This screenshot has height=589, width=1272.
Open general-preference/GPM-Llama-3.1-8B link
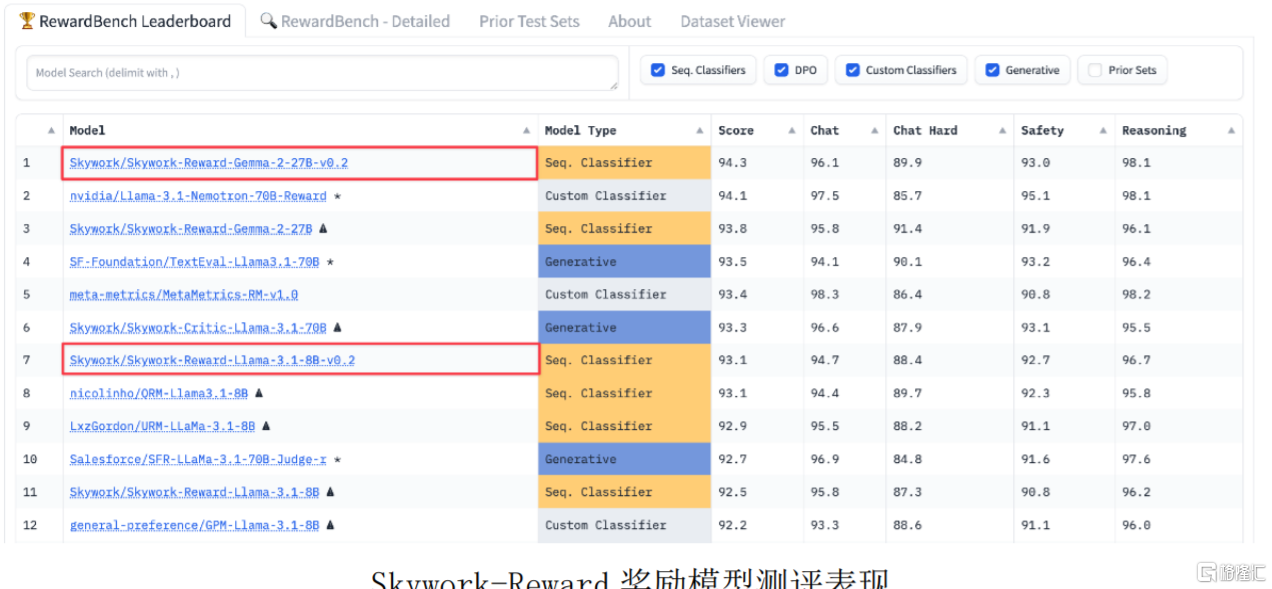coord(195,525)
